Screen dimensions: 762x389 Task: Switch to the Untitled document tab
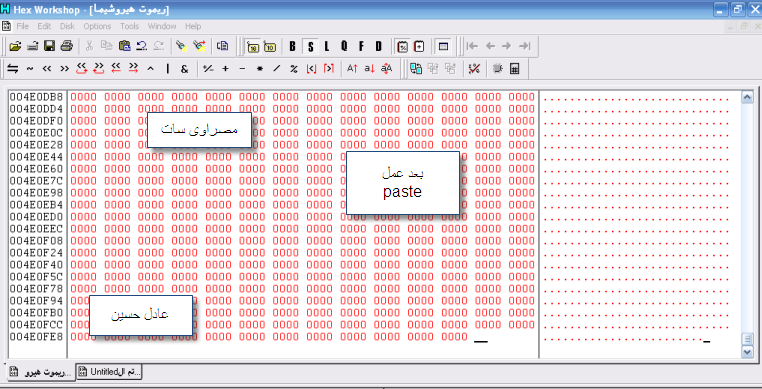coord(109,372)
